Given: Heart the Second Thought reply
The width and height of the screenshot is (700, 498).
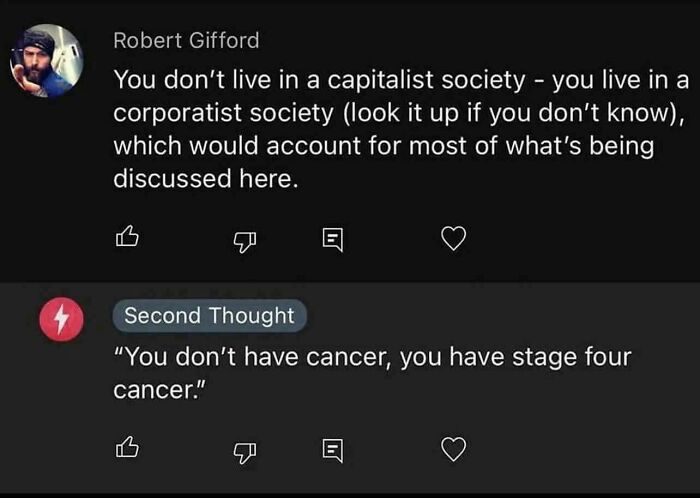Looking at the screenshot, I should (x=454, y=450).
